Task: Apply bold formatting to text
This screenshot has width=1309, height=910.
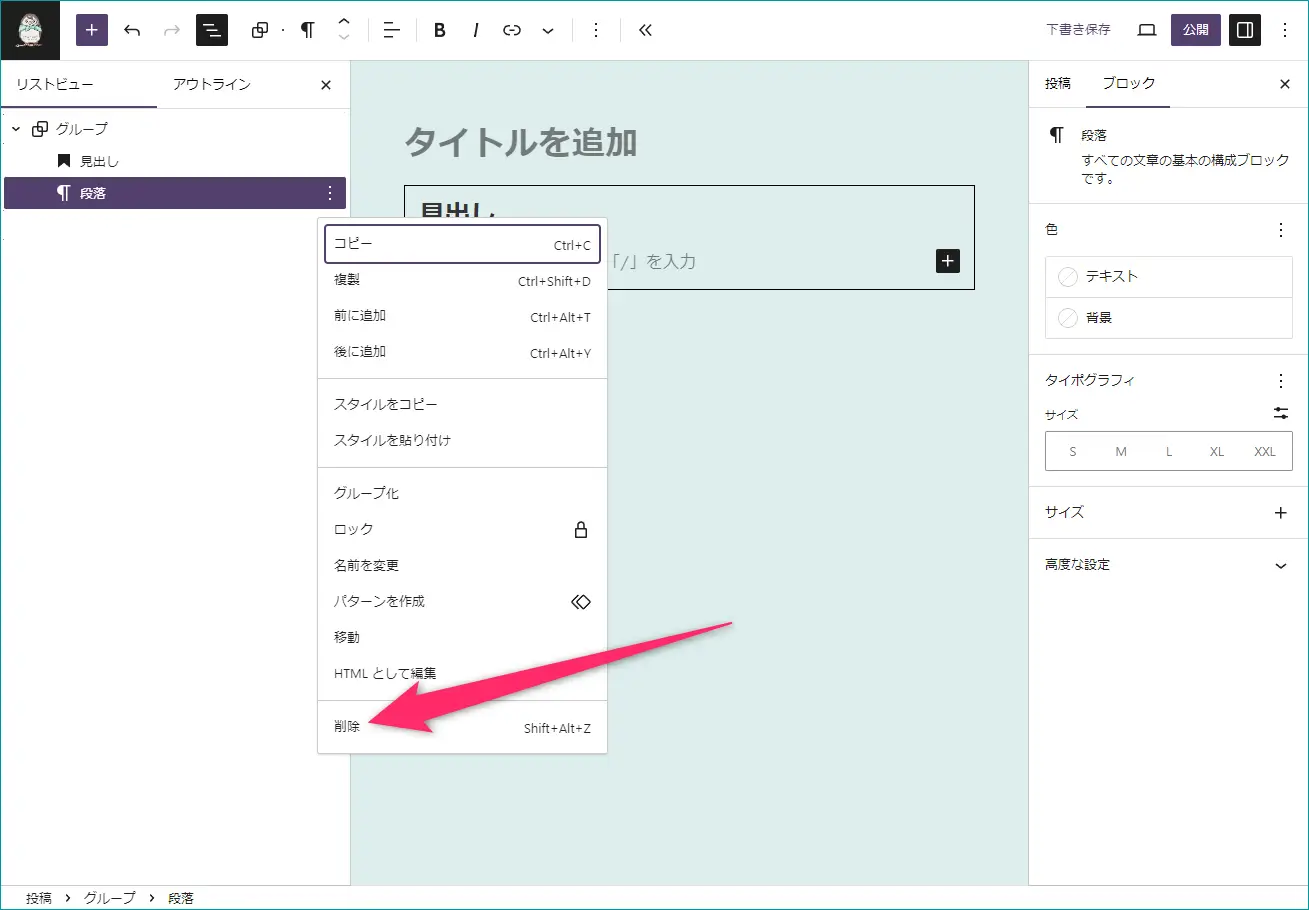Action: pos(439,30)
